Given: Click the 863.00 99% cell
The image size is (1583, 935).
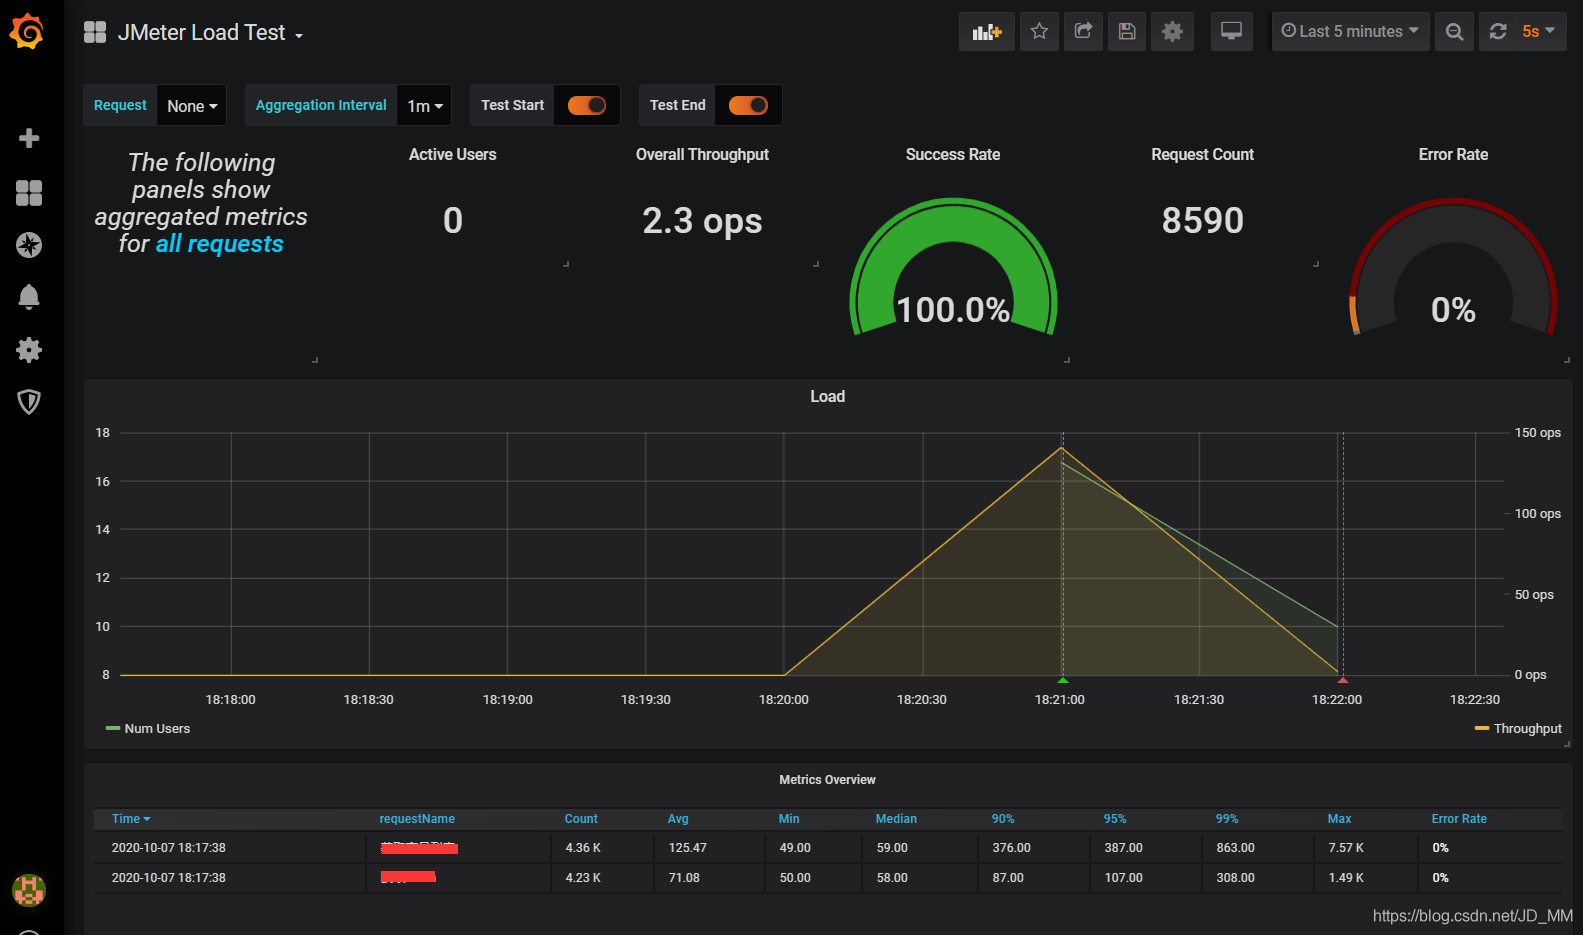Looking at the screenshot, I should [x=1235, y=848].
